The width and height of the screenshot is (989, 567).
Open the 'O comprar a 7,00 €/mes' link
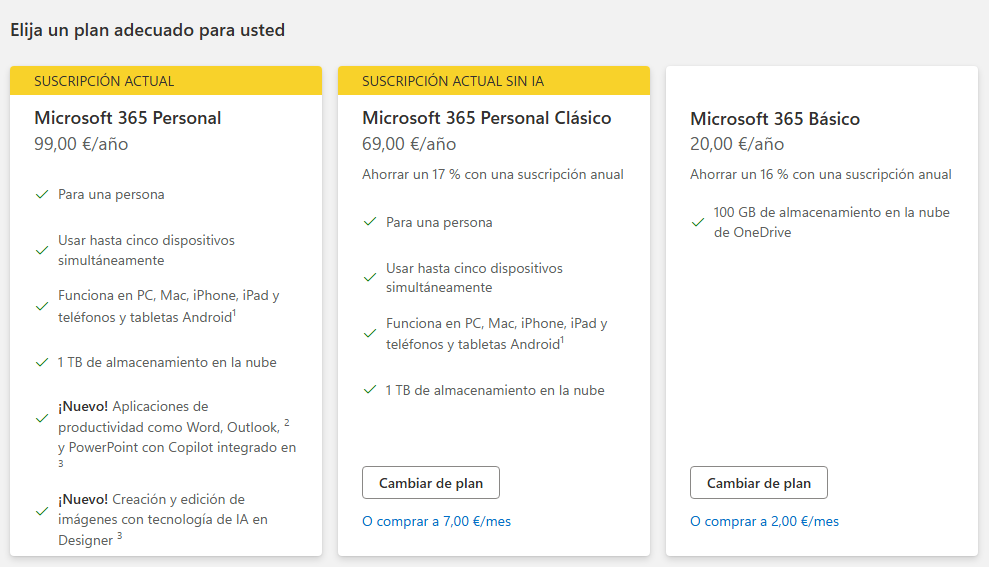point(436,522)
